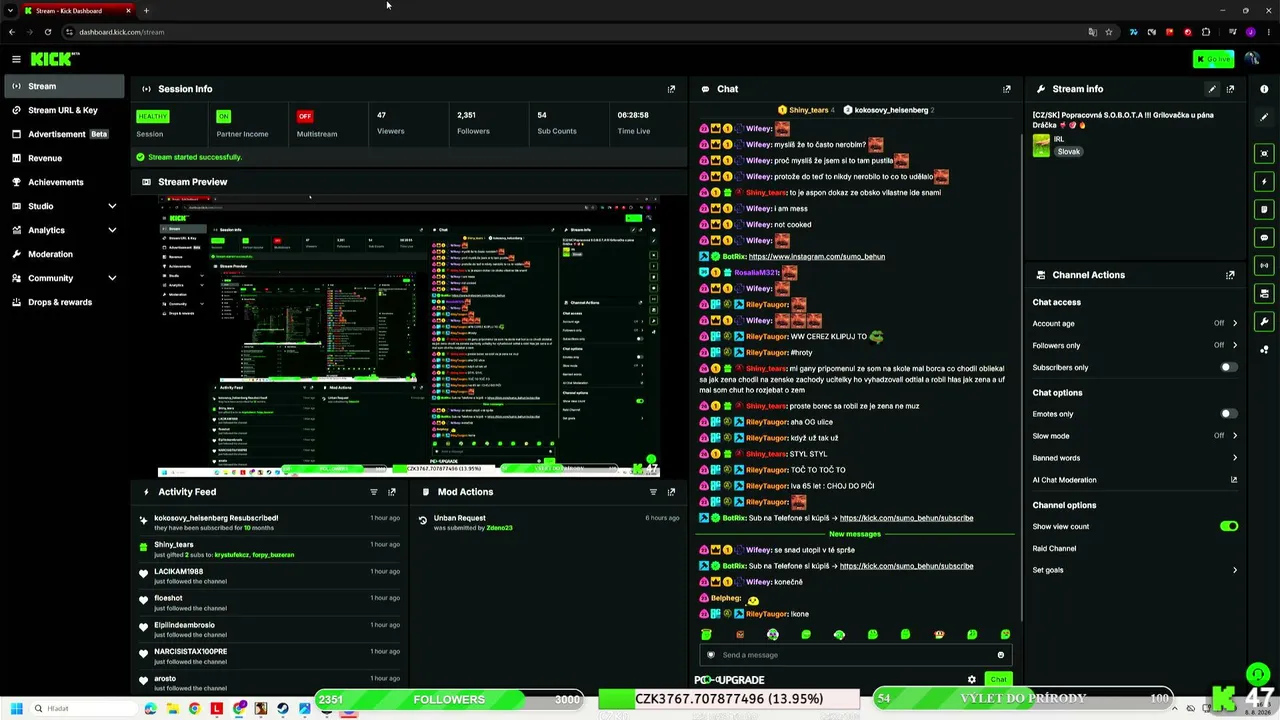Pop out the Session Info panel
The height and width of the screenshot is (720, 1280).
click(671, 89)
